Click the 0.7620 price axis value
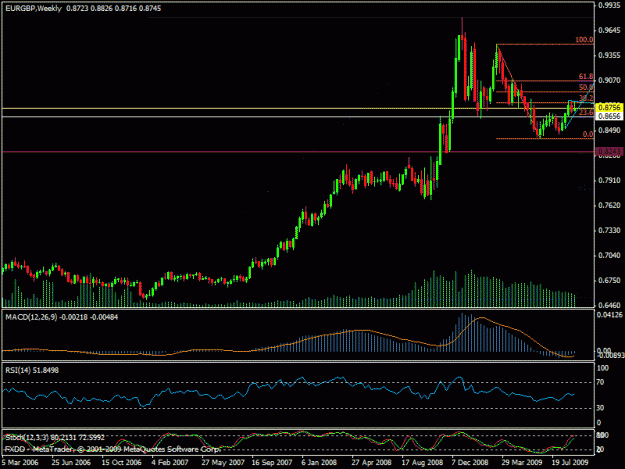Screen dimensions: 625x469 (610, 205)
